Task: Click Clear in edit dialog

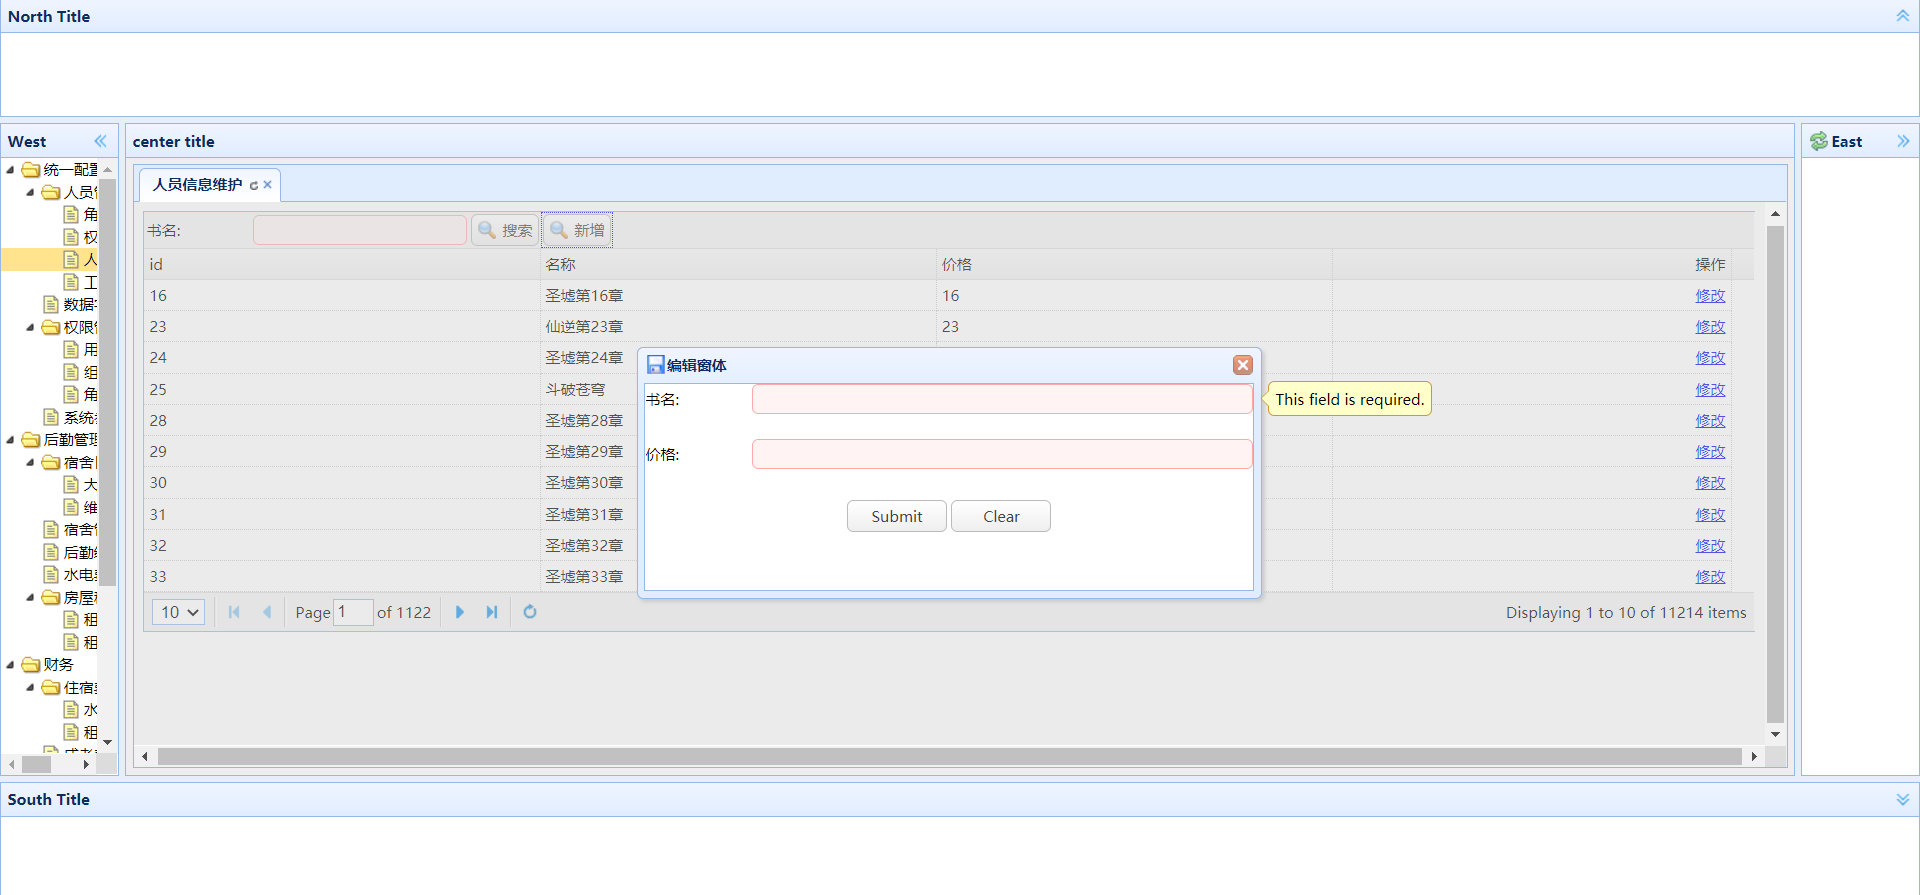Action: coord(1001,516)
